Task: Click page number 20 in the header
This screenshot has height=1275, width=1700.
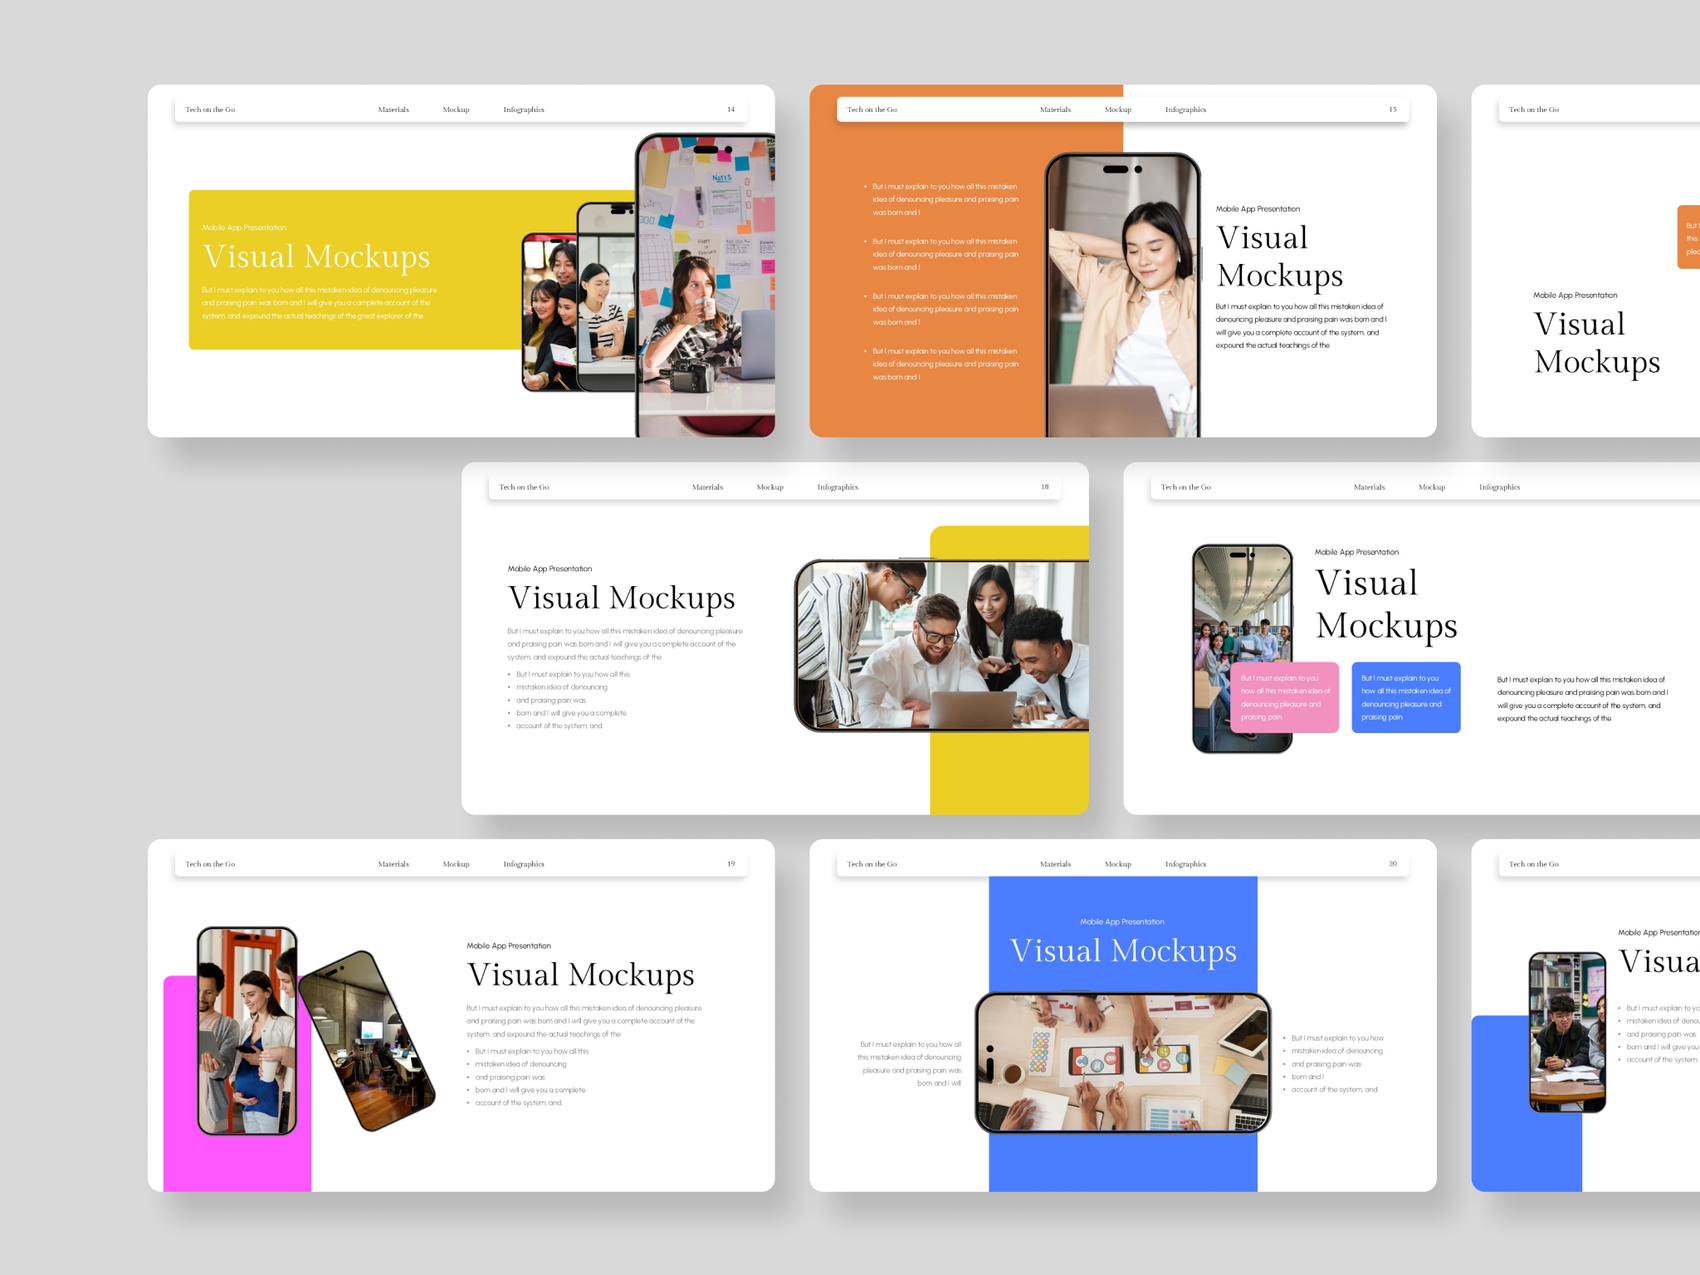Action: pyautogui.click(x=1393, y=864)
